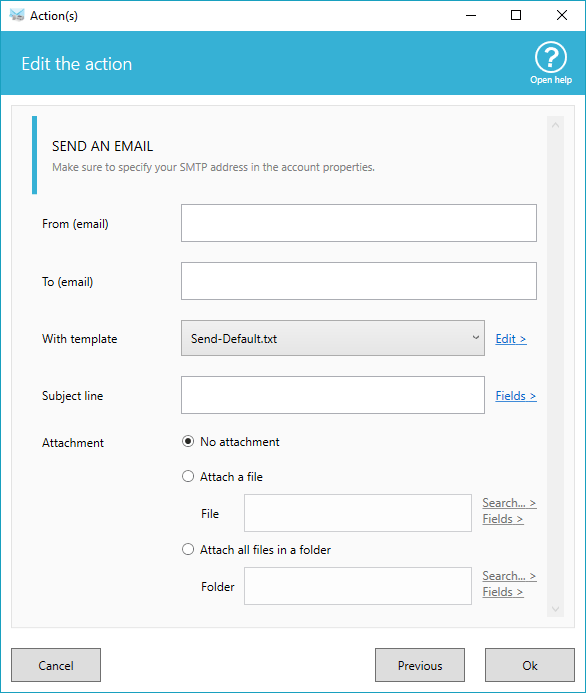The width and height of the screenshot is (586, 693).
Task: Go back with the Previous button
Action: point(420,665)
